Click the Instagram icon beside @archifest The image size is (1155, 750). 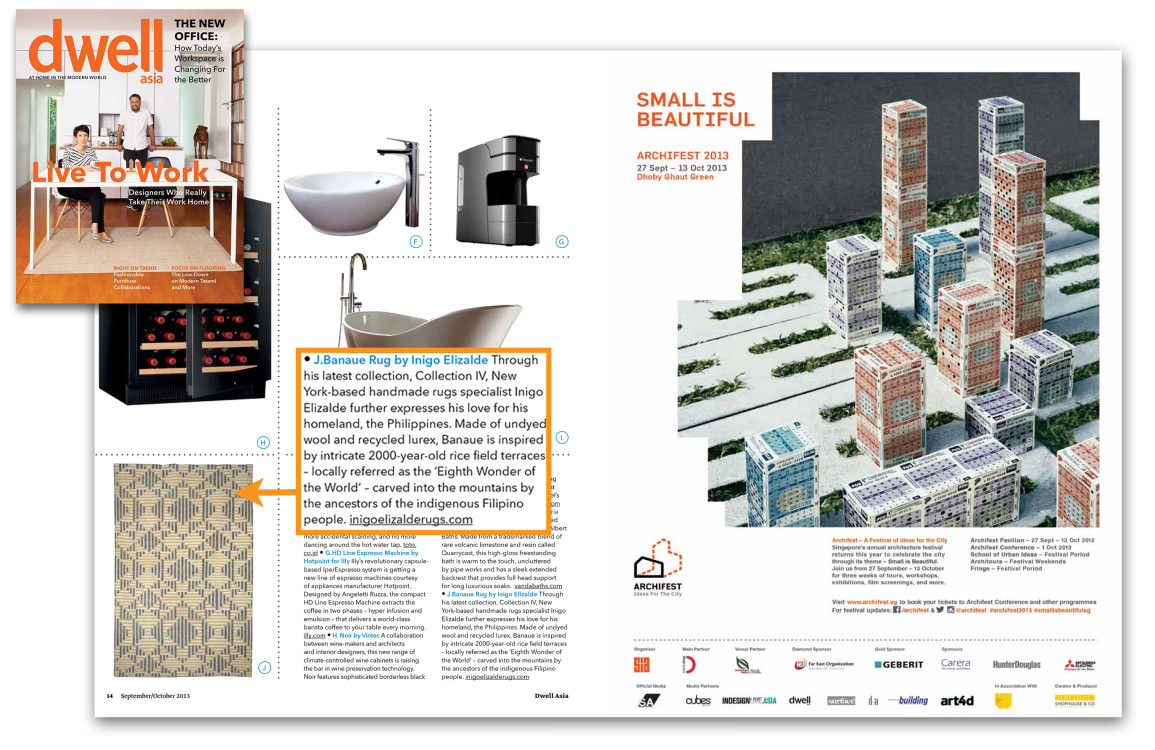tap(953, 610)
